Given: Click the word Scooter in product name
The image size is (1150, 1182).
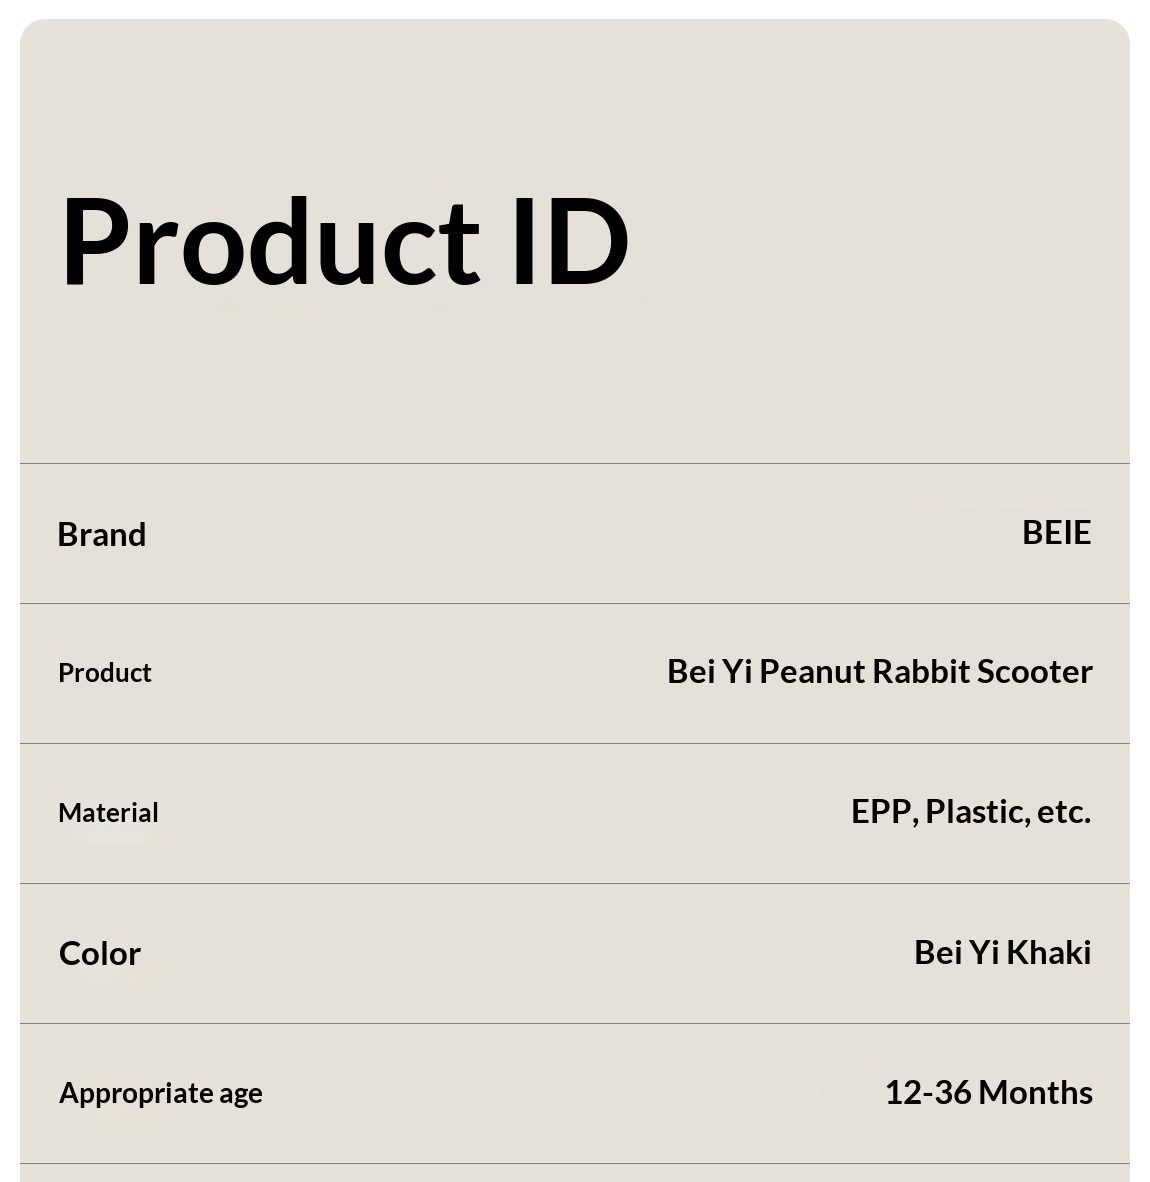Looking at the screenshot, I should tap(1034, 671).
